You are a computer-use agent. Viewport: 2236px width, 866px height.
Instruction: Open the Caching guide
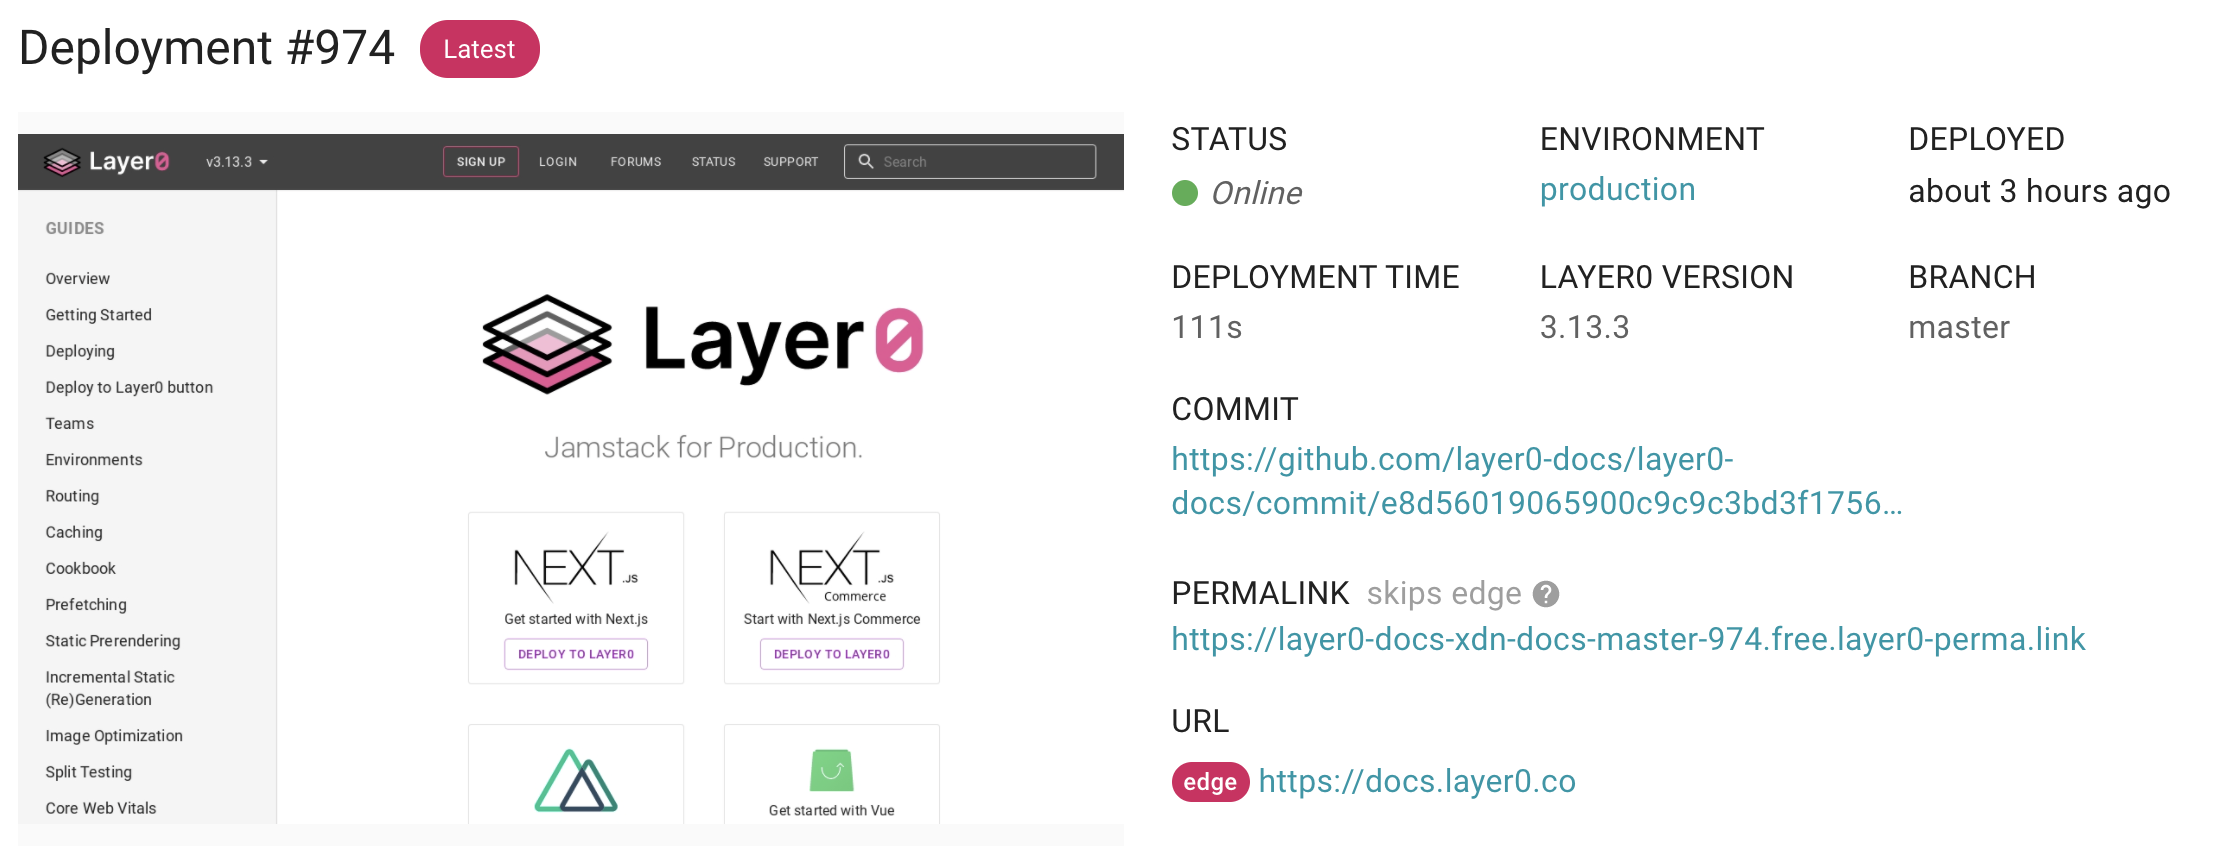(74, 532)
